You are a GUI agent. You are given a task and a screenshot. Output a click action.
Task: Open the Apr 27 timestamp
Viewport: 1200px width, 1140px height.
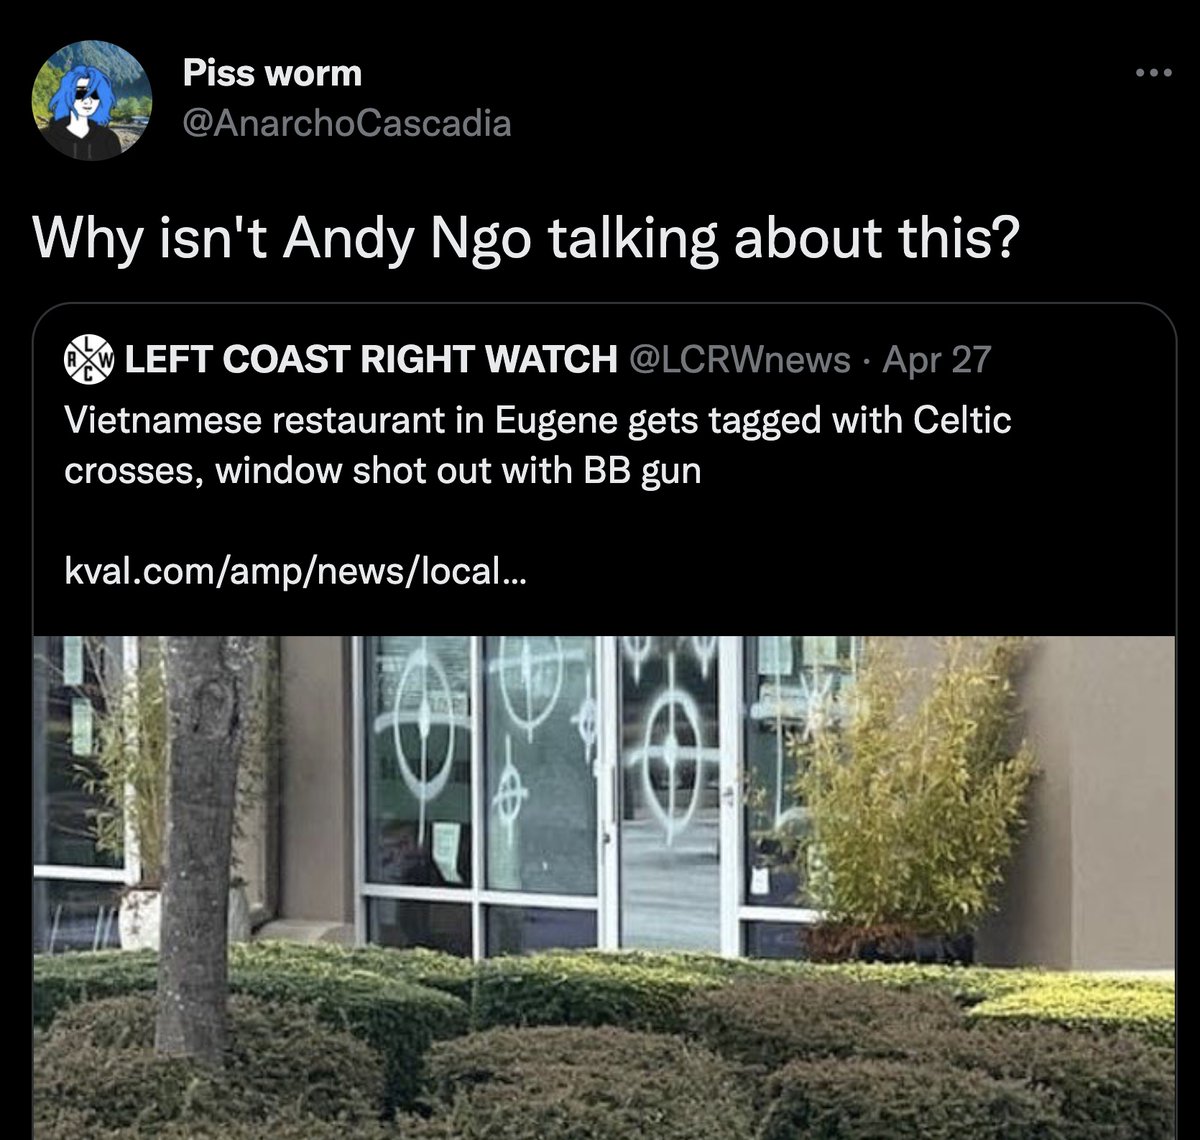(x=936, y=358)
